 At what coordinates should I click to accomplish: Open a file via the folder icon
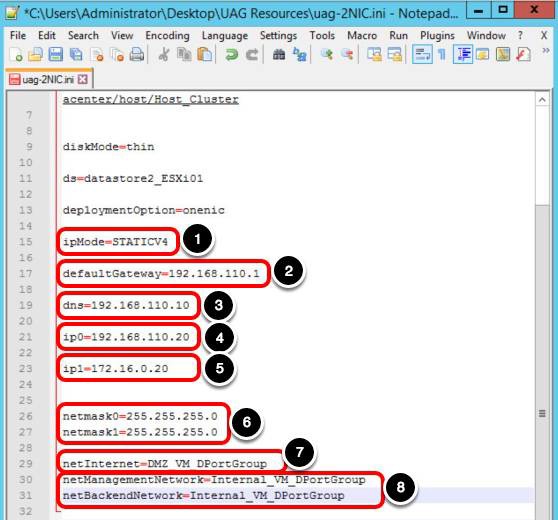click(x=36, y=55)
